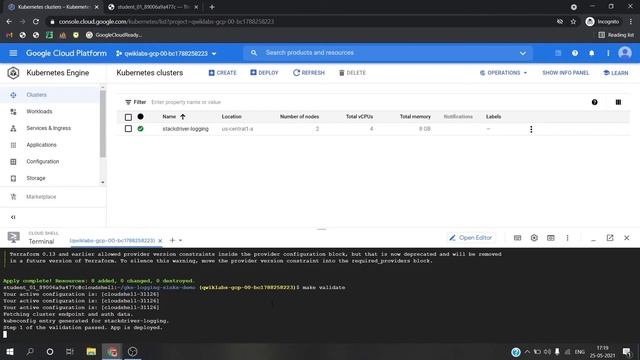Open the header settings three-dot menu
The height and width of the screenshot is (360, 640).
click(608, 53)
